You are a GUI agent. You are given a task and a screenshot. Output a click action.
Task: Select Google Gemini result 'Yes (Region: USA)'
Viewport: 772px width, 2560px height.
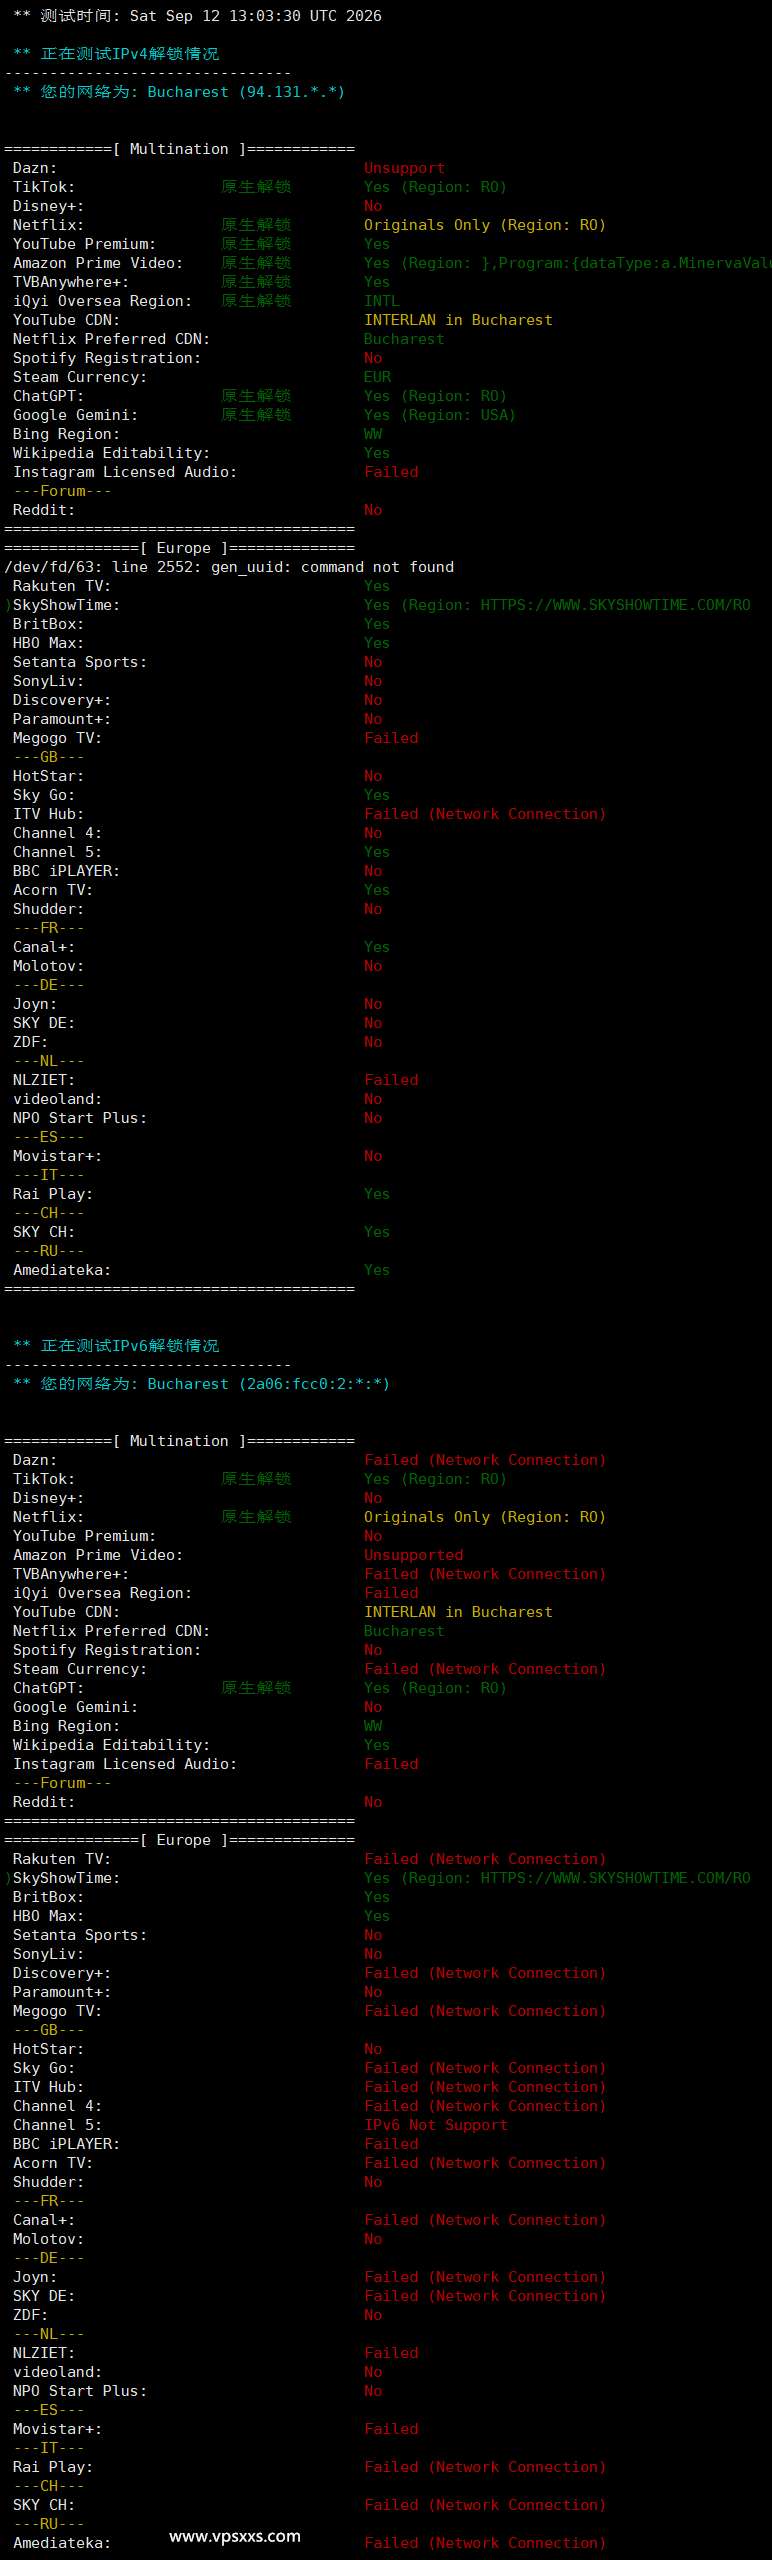point(440,415)
